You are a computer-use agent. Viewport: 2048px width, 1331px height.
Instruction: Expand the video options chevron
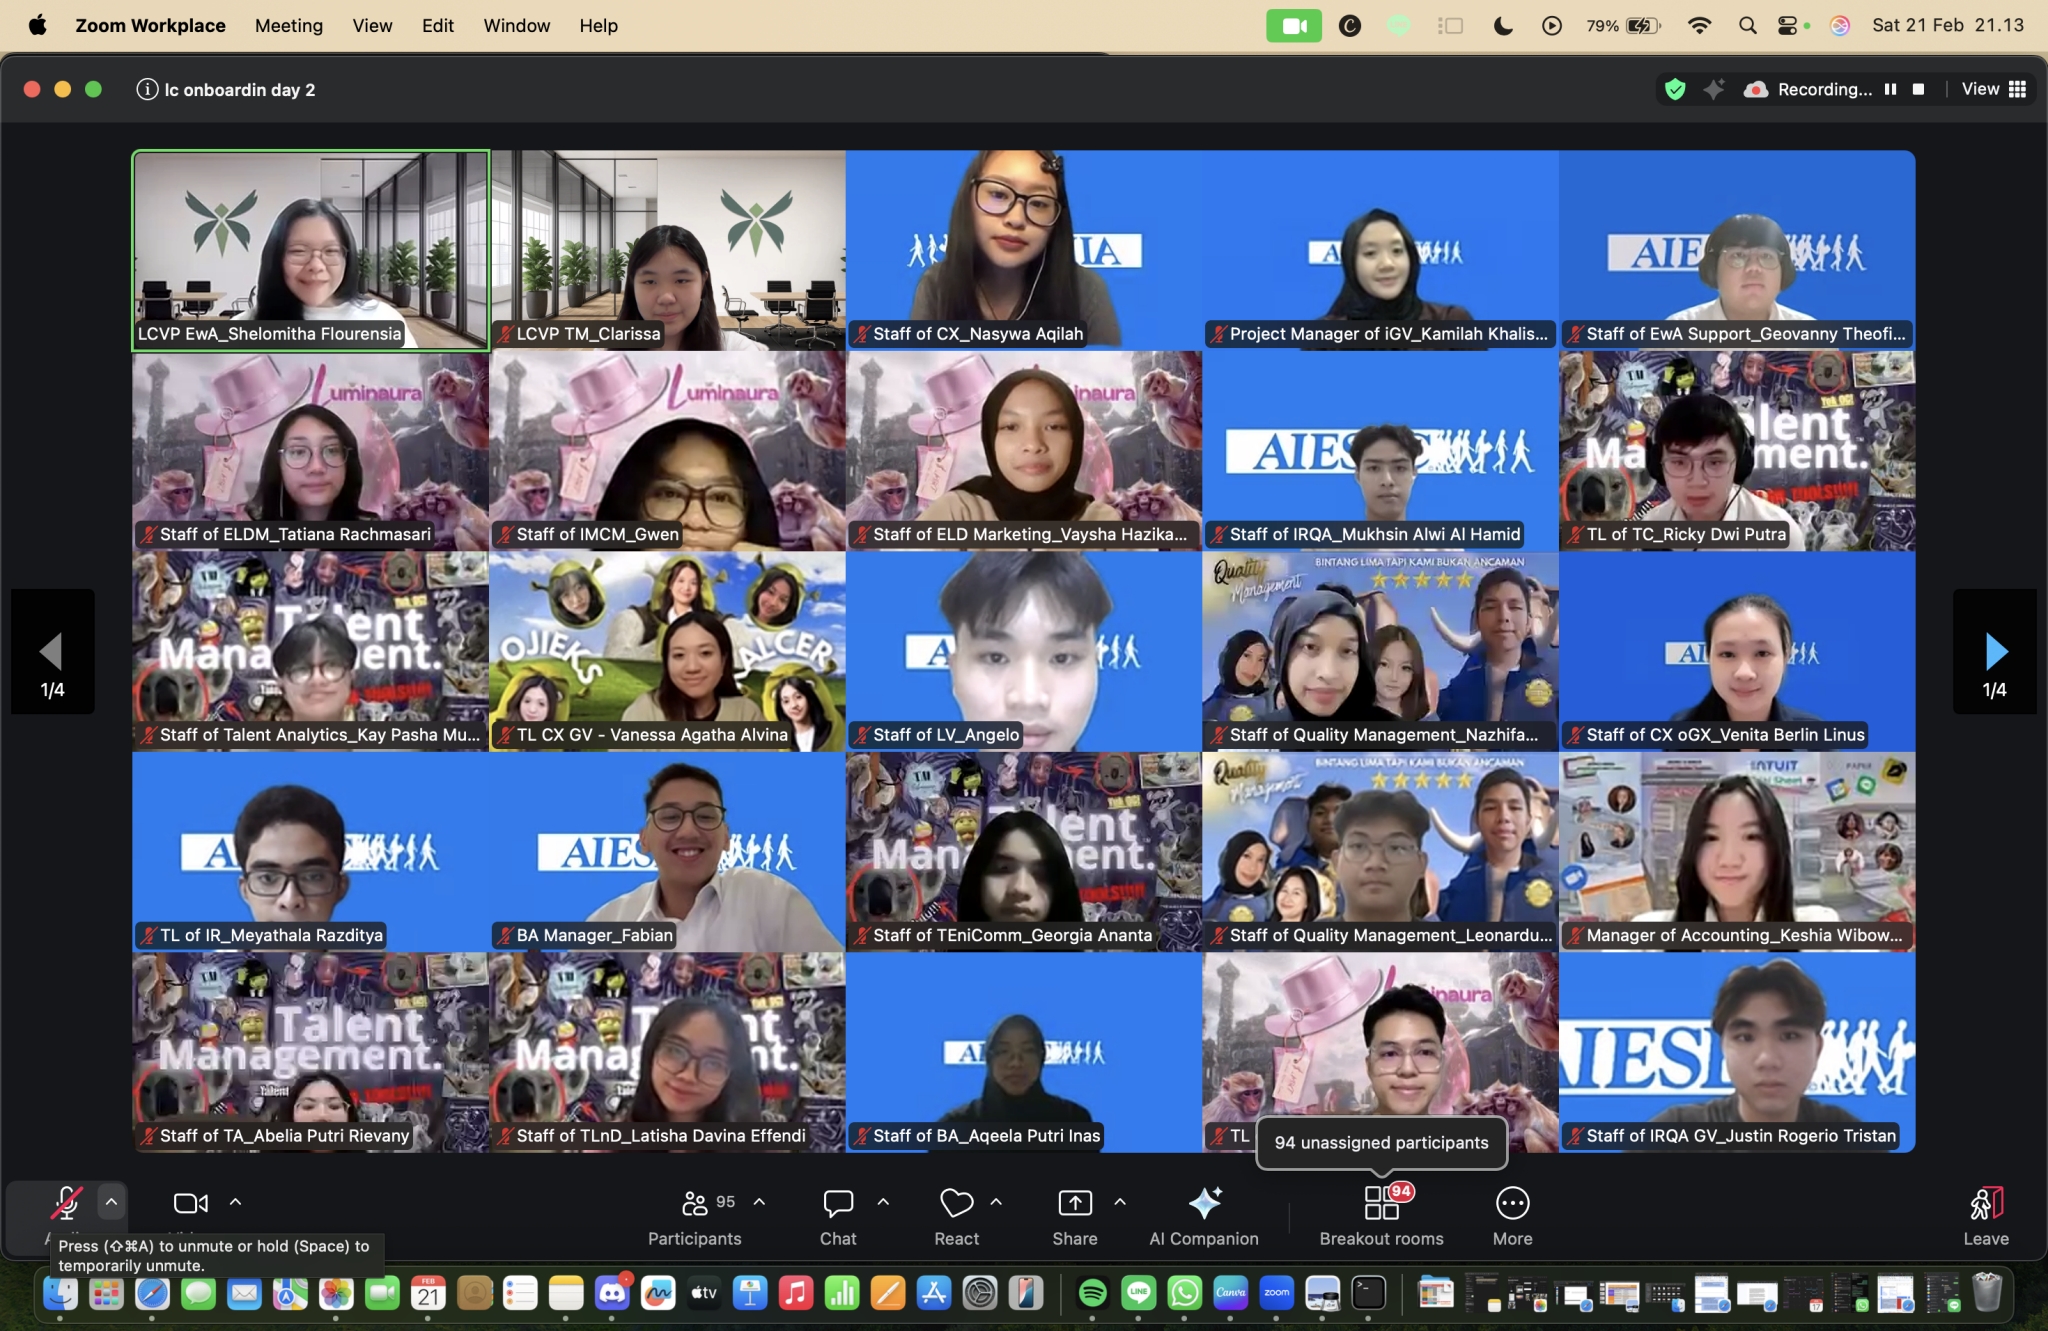236,1202
